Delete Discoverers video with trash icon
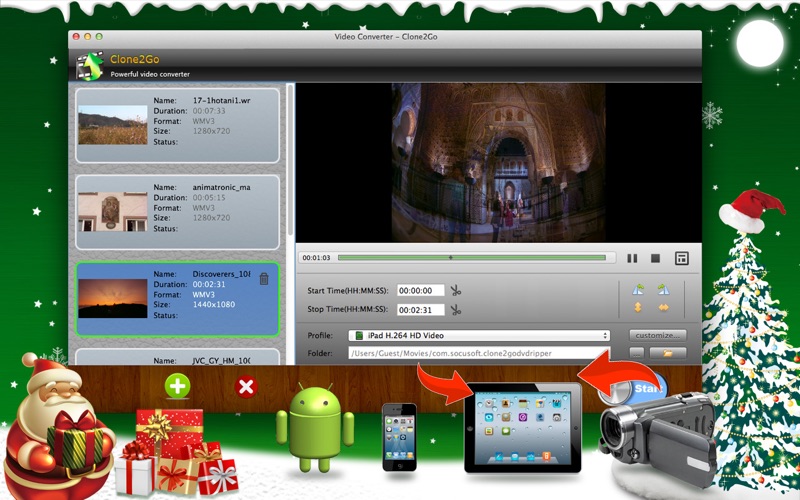800x500 pixels. tap(264, 279)
